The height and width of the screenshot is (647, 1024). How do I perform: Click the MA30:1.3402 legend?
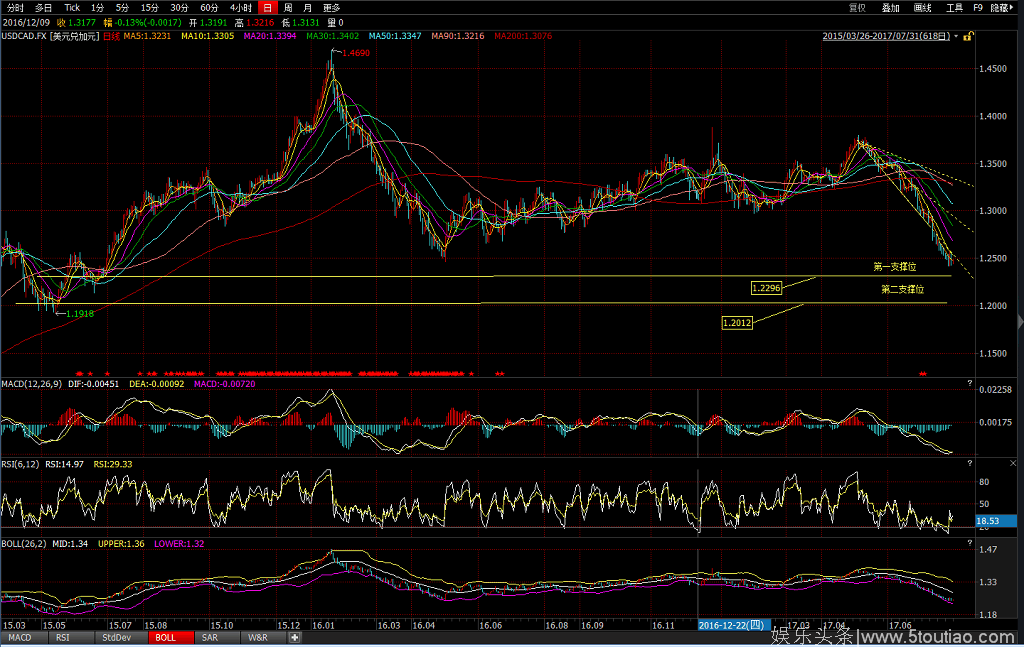[332, 36]
